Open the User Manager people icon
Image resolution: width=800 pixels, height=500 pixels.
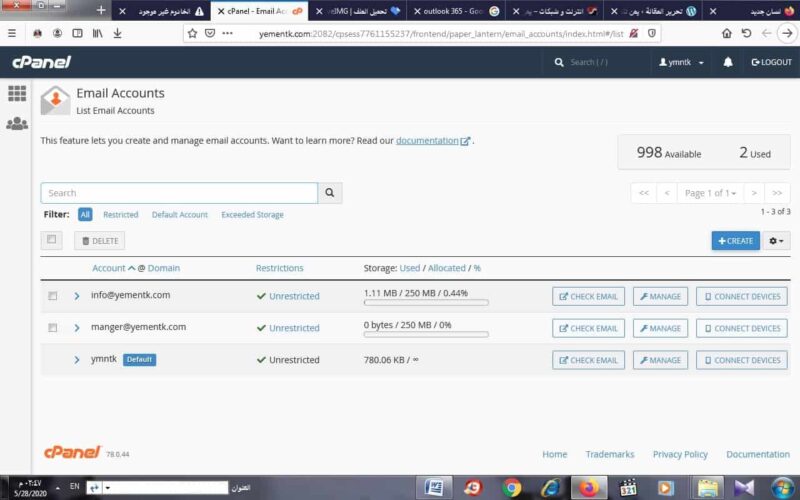pyautogui.click(x=17, y=123)
